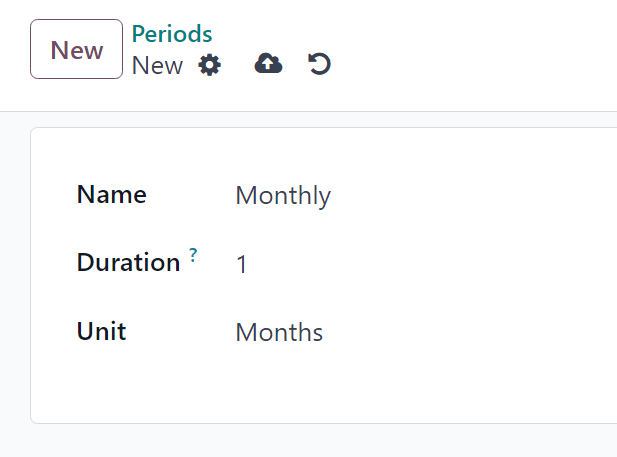Go back to the Periods breadcrumb
This screenshot has height=457, width=617.
coord(172,34)
